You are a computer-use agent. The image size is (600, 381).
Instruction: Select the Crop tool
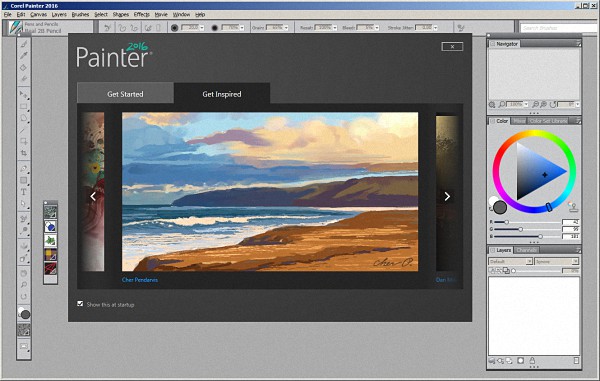[24, 153]
